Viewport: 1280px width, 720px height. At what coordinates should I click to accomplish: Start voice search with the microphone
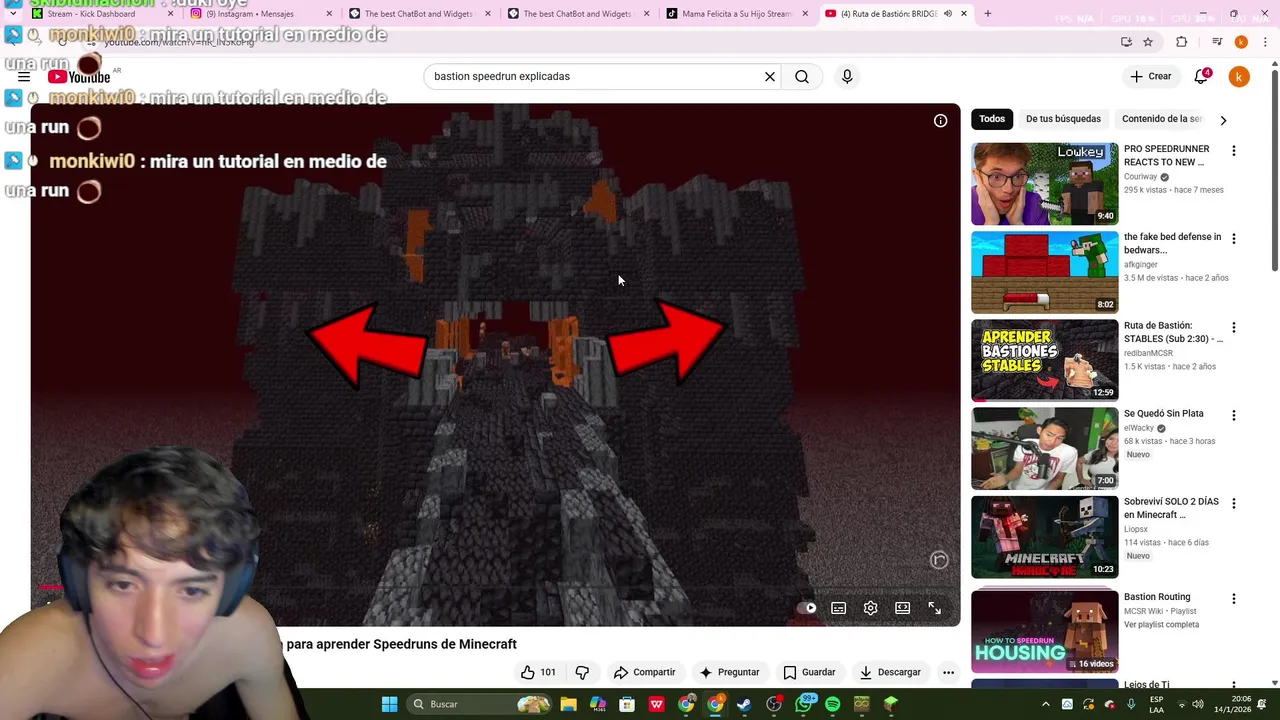pyautogui.click(x=847, y=77)
